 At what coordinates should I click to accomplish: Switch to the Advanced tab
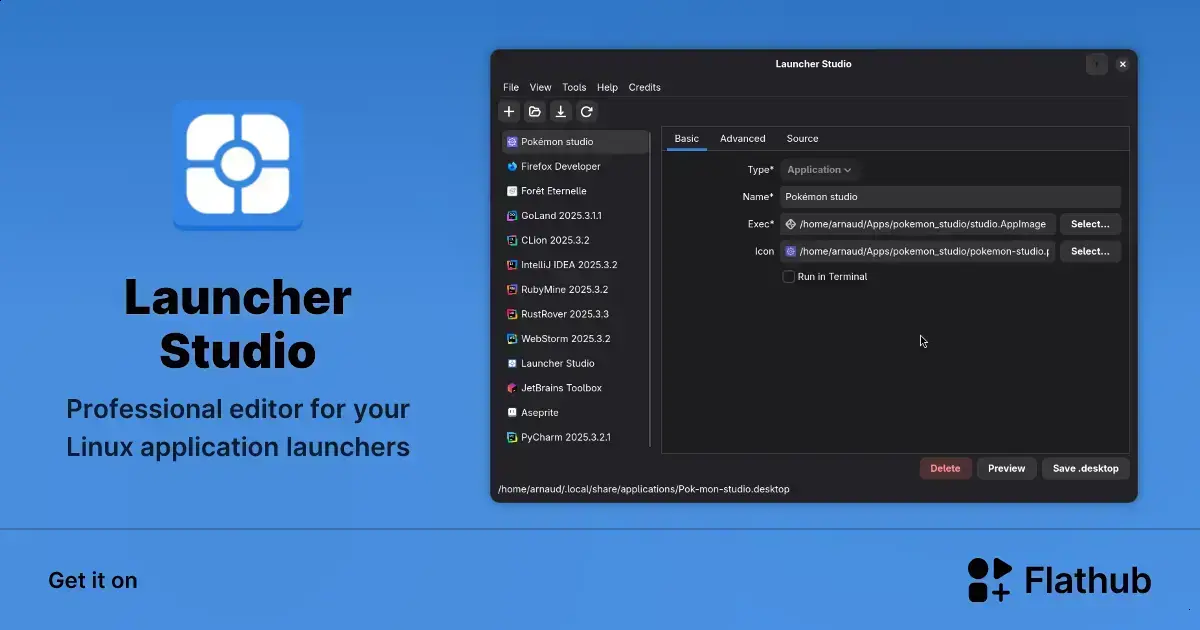pos(743,139)
